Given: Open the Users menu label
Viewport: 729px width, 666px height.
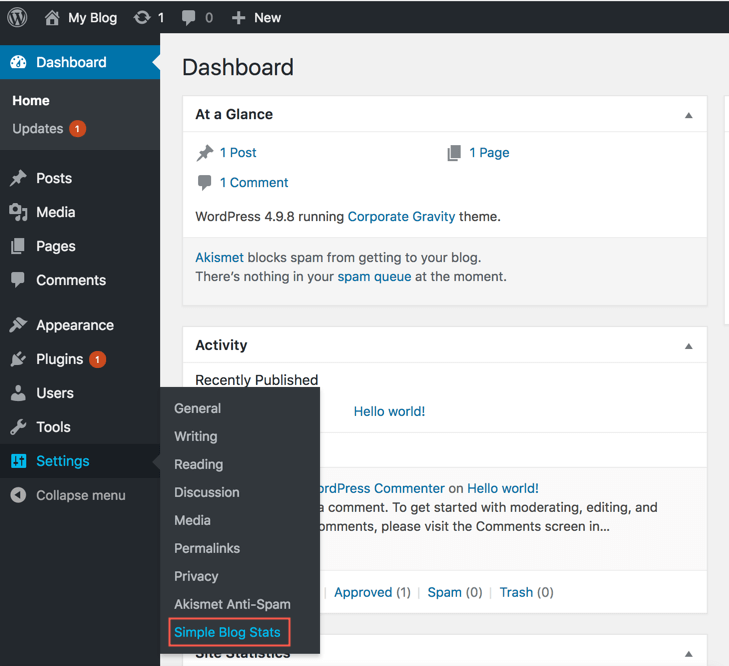Looking at the screenshot, I should pyautogui.click(x=55, y=393).
